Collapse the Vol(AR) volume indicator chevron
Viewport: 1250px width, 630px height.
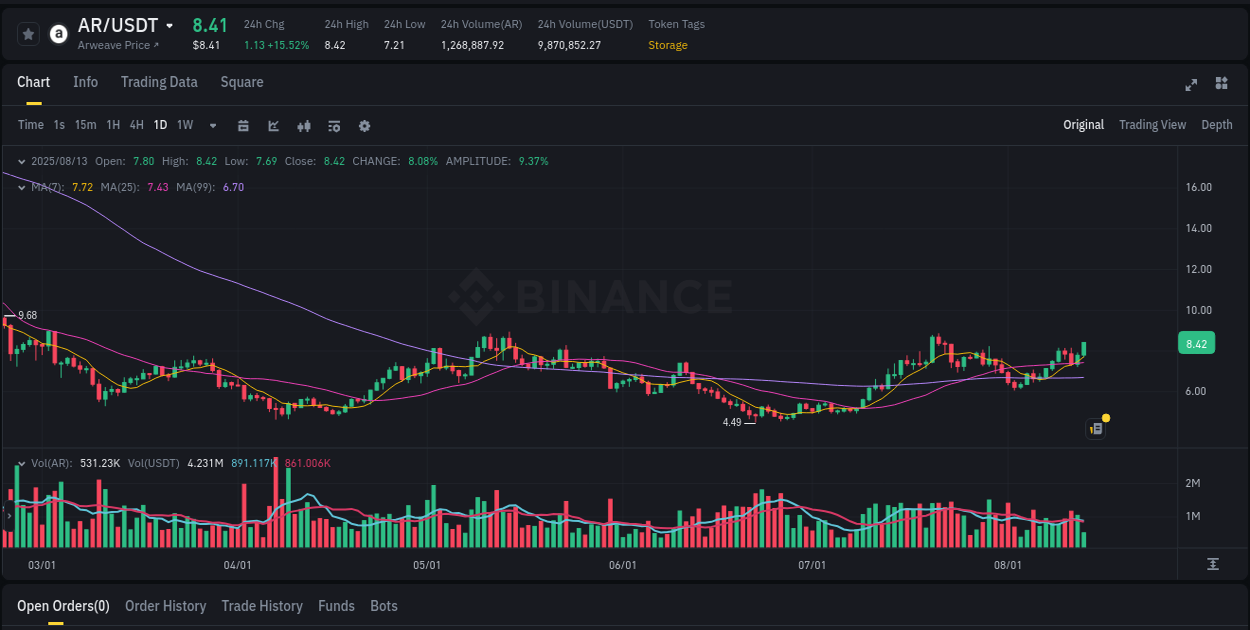pyautogui.click(x=21, y=463)
